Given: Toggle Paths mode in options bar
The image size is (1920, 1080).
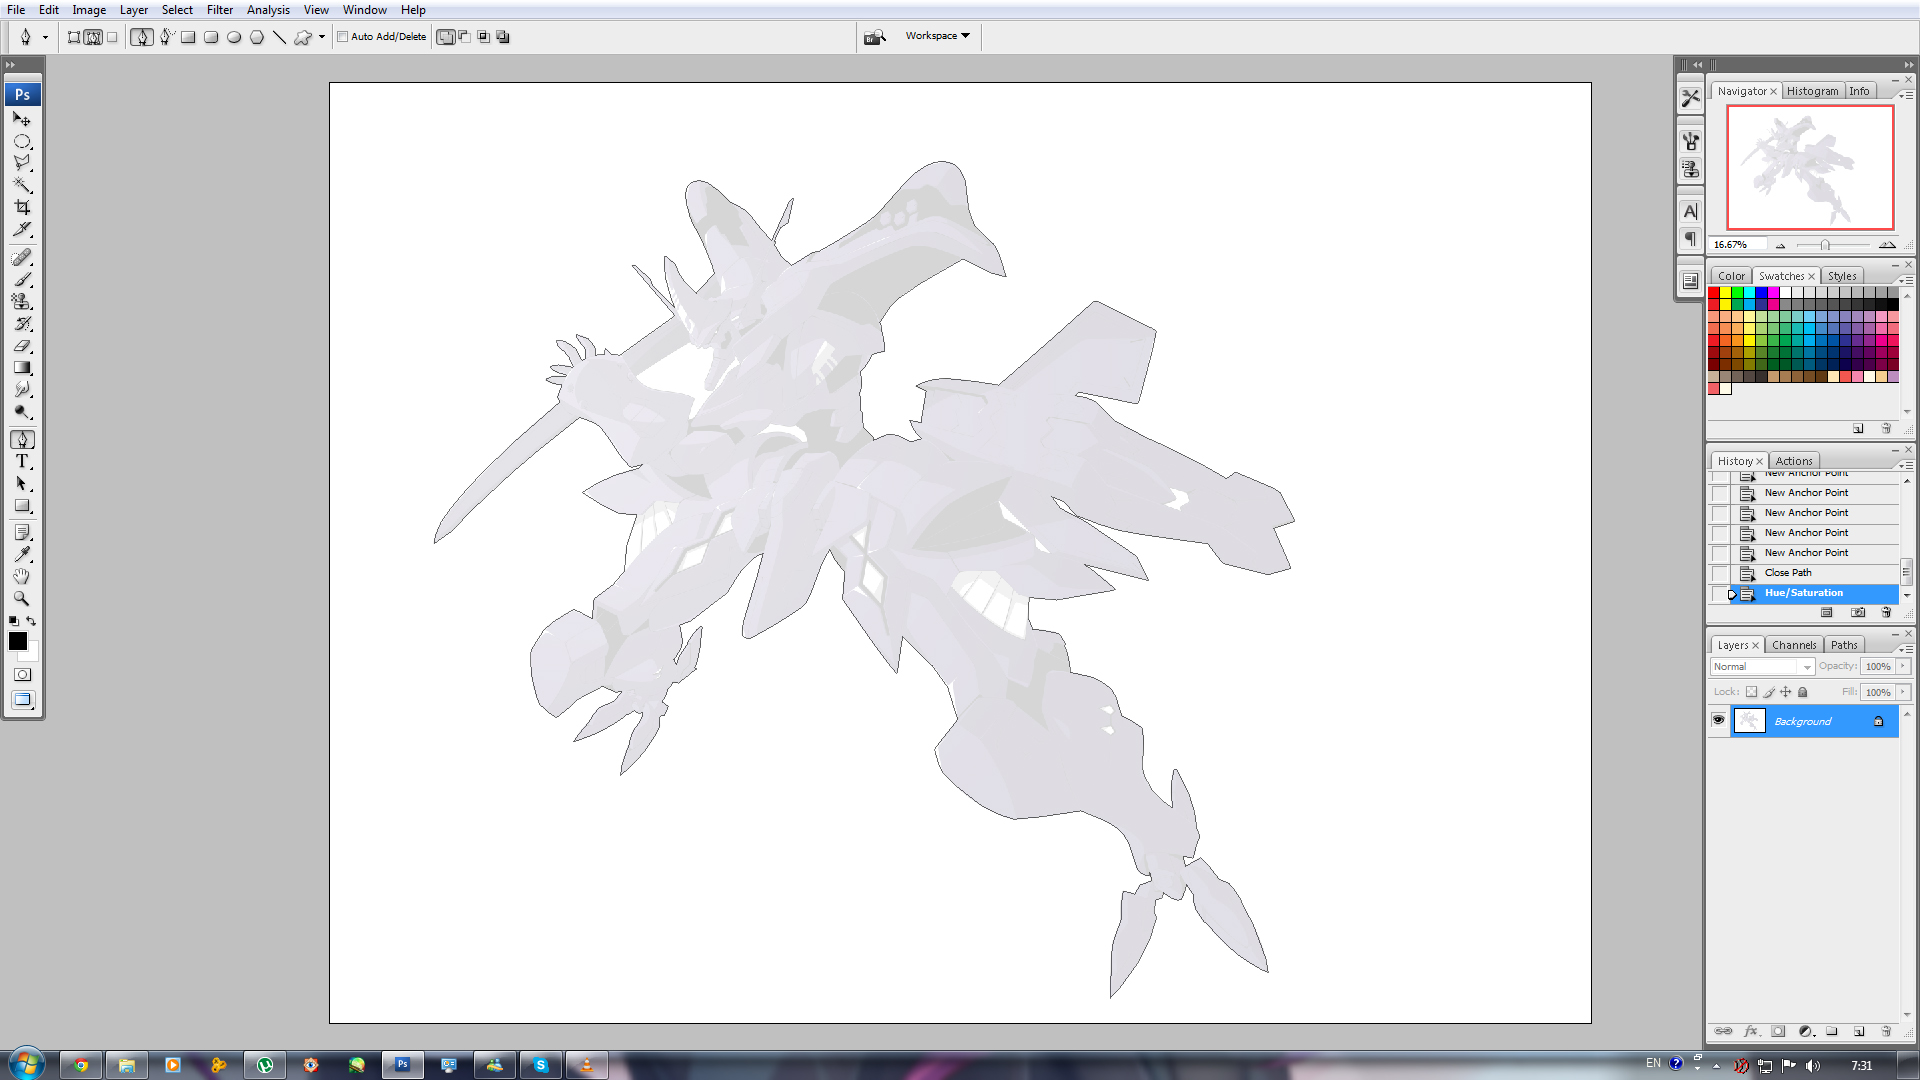Looking at the screenshot, I should tap(93, 37).
